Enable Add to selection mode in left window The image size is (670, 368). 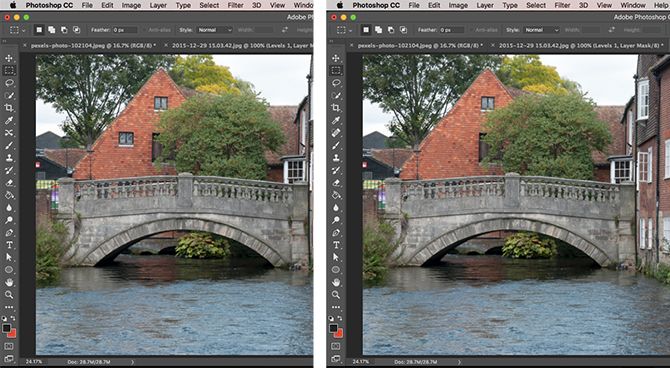(52, 30)
